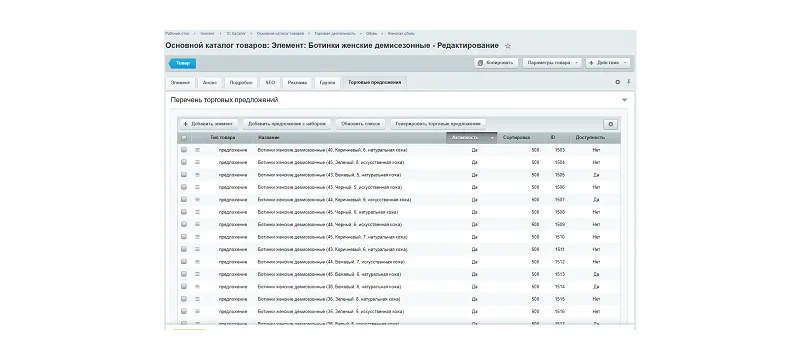
Task: Click the Обновить список button
Action: (x=360, y=124)
